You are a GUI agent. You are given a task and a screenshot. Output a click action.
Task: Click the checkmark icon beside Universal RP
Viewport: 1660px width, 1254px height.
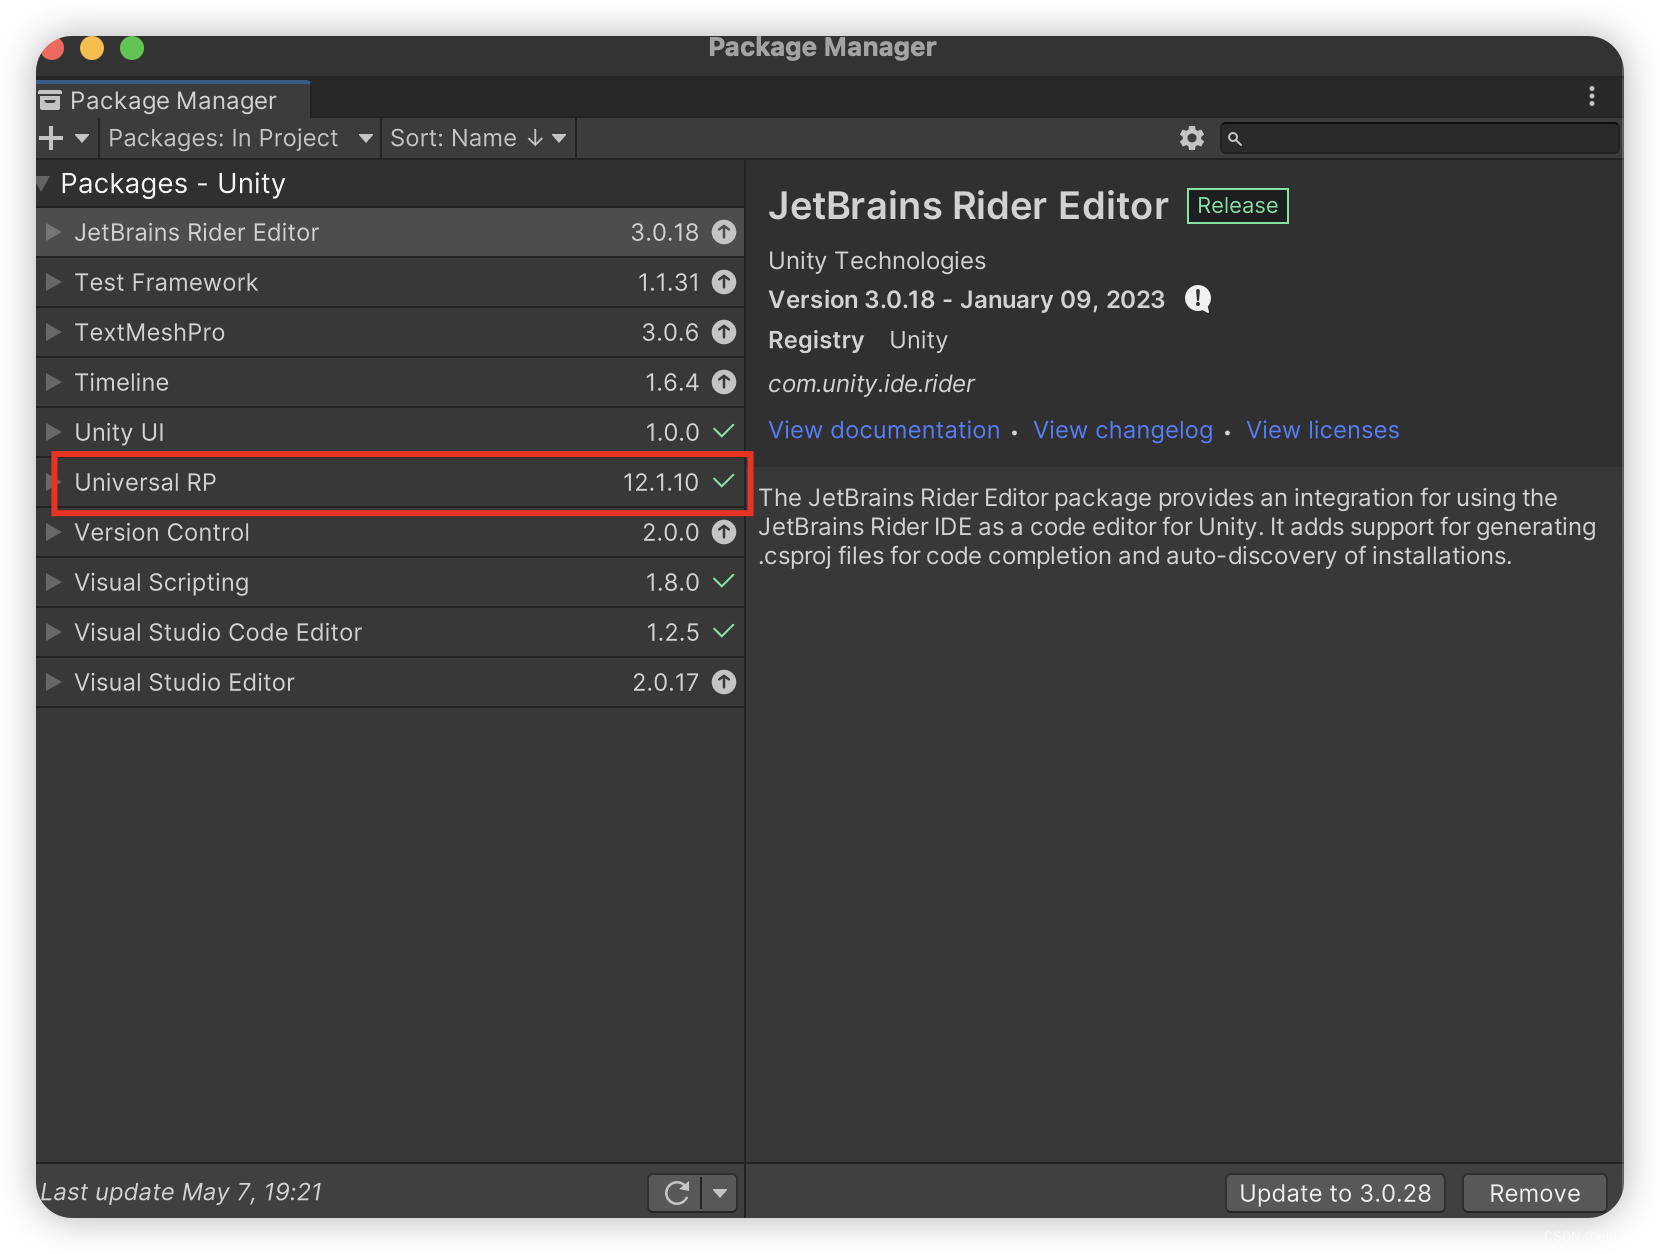point(722,482)
